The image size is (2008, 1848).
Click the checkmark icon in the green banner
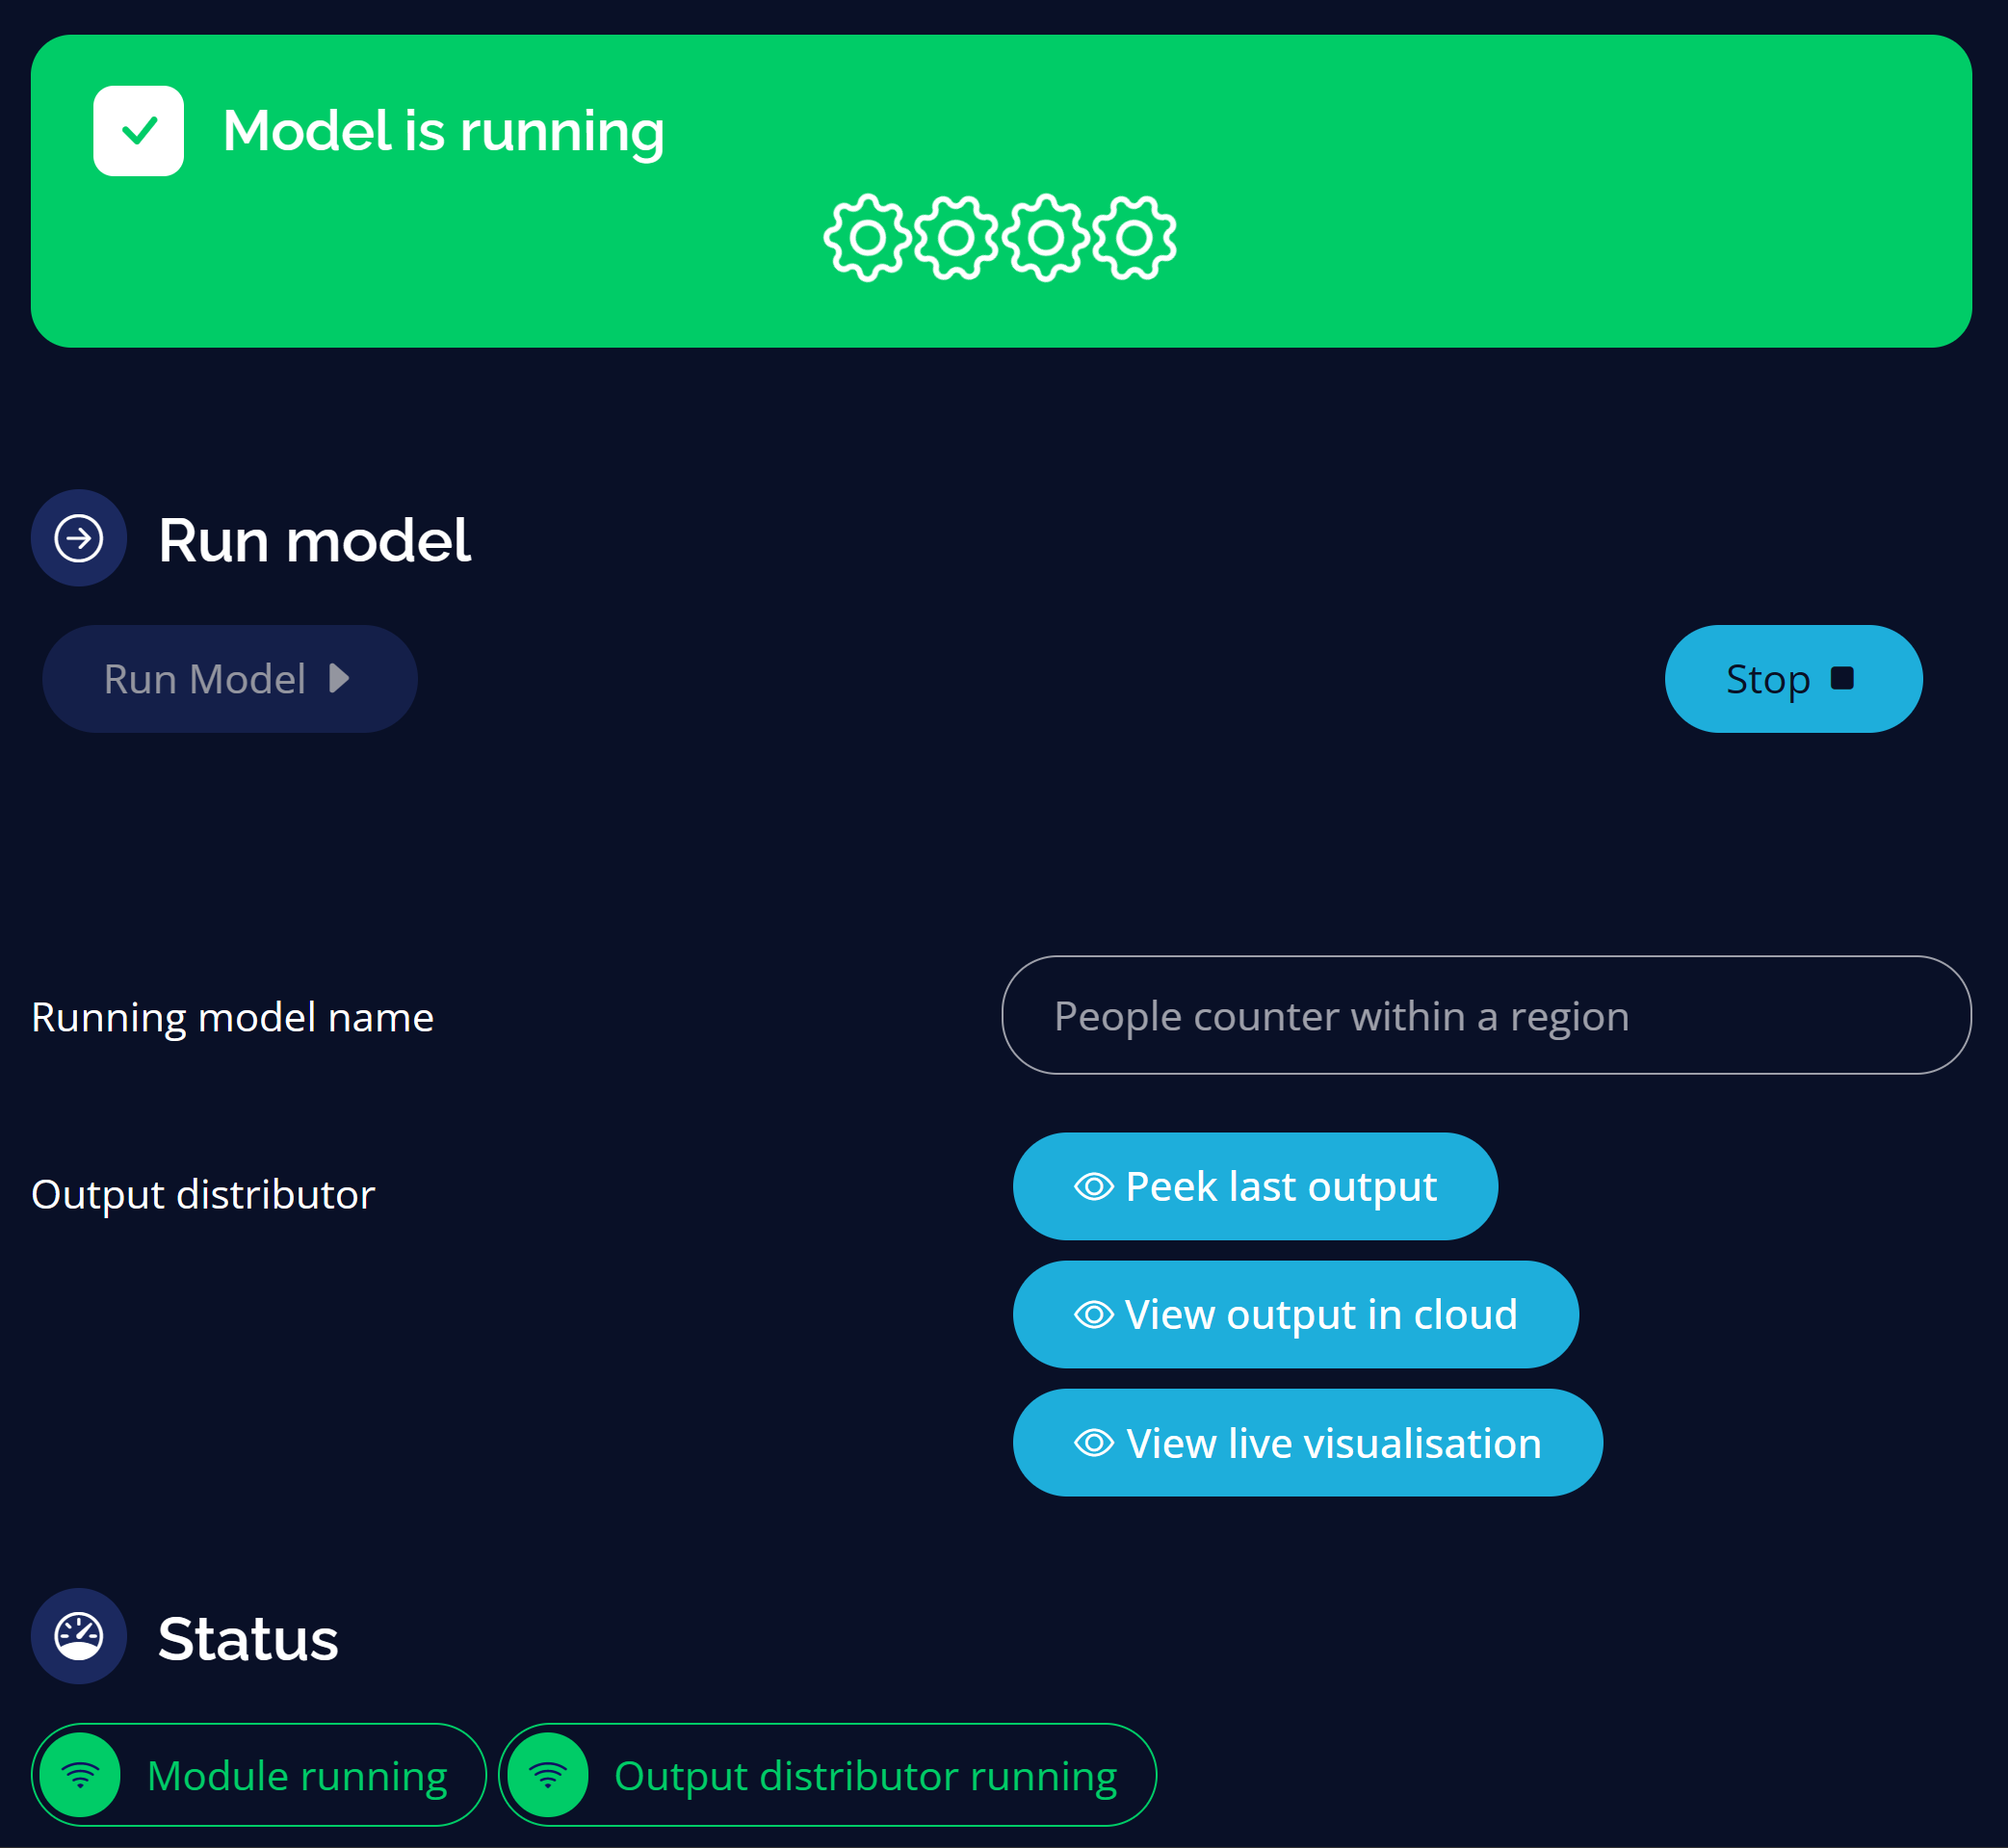(139, 130)
